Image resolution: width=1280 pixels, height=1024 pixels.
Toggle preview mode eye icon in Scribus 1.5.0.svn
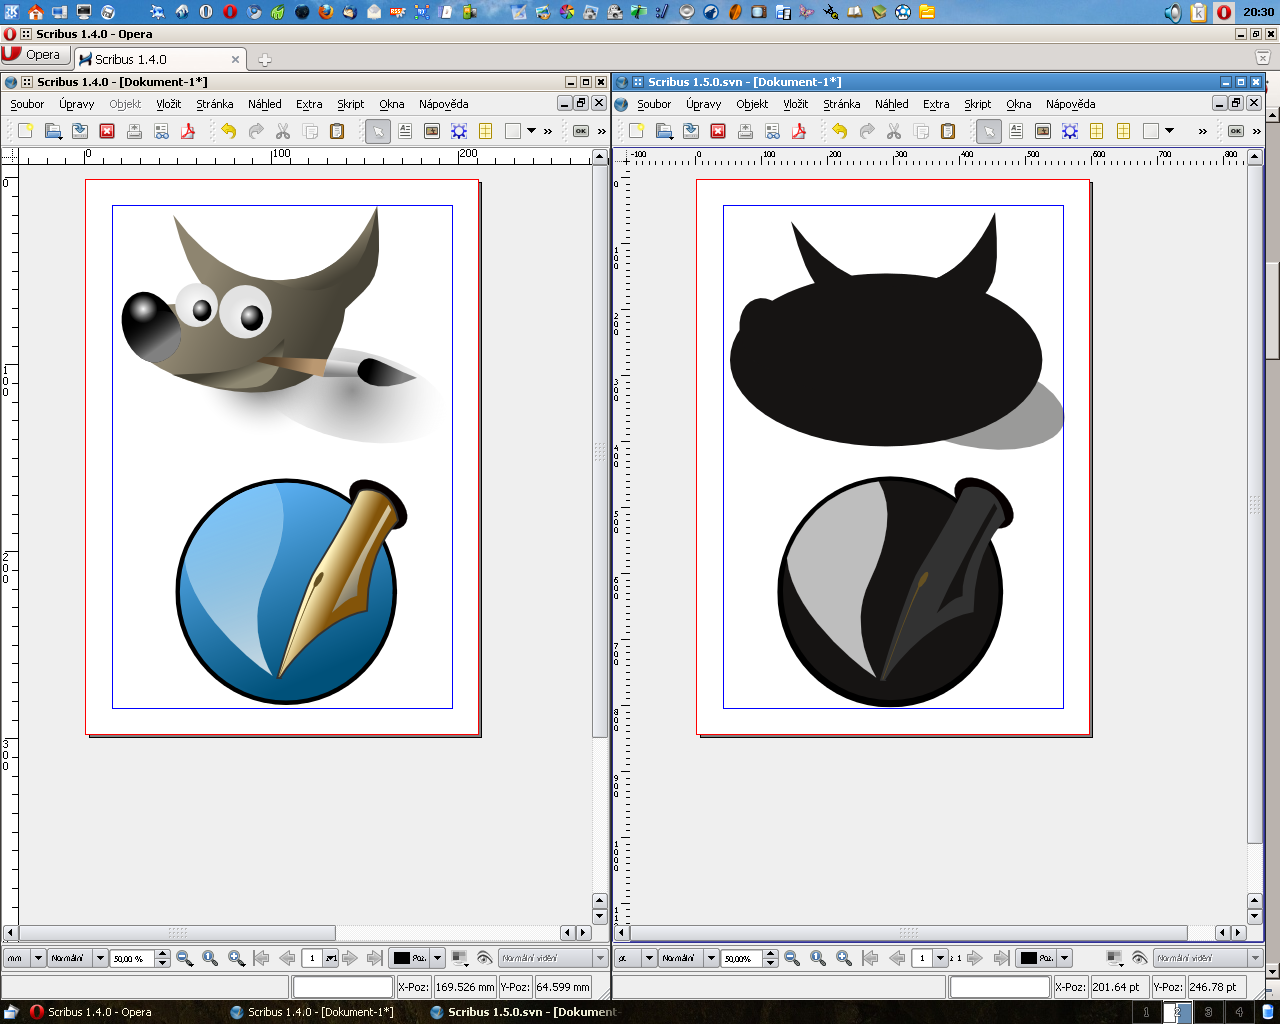point(1139,958)
